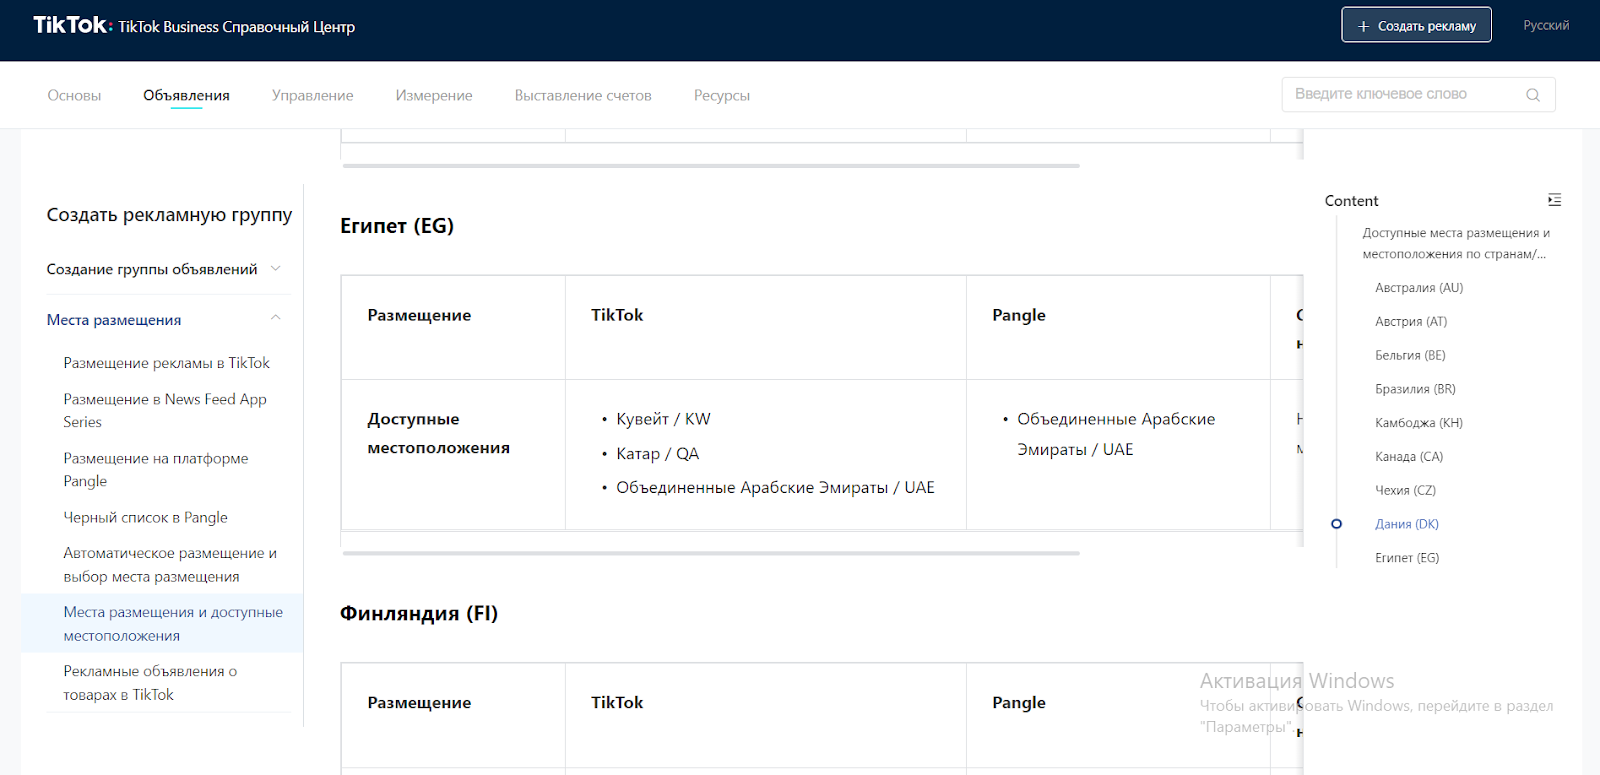1600x775 pixels.
Task: Open Автоматическое размещение и выбор места
Action: point(170,564)
